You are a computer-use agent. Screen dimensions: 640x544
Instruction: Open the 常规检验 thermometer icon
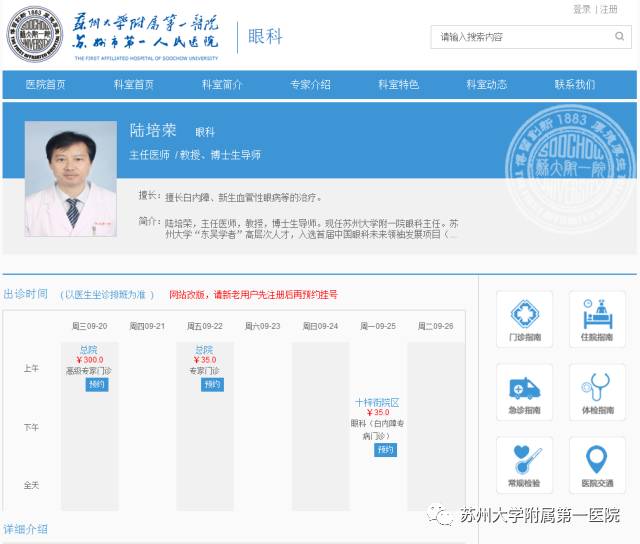pos(524,465)
